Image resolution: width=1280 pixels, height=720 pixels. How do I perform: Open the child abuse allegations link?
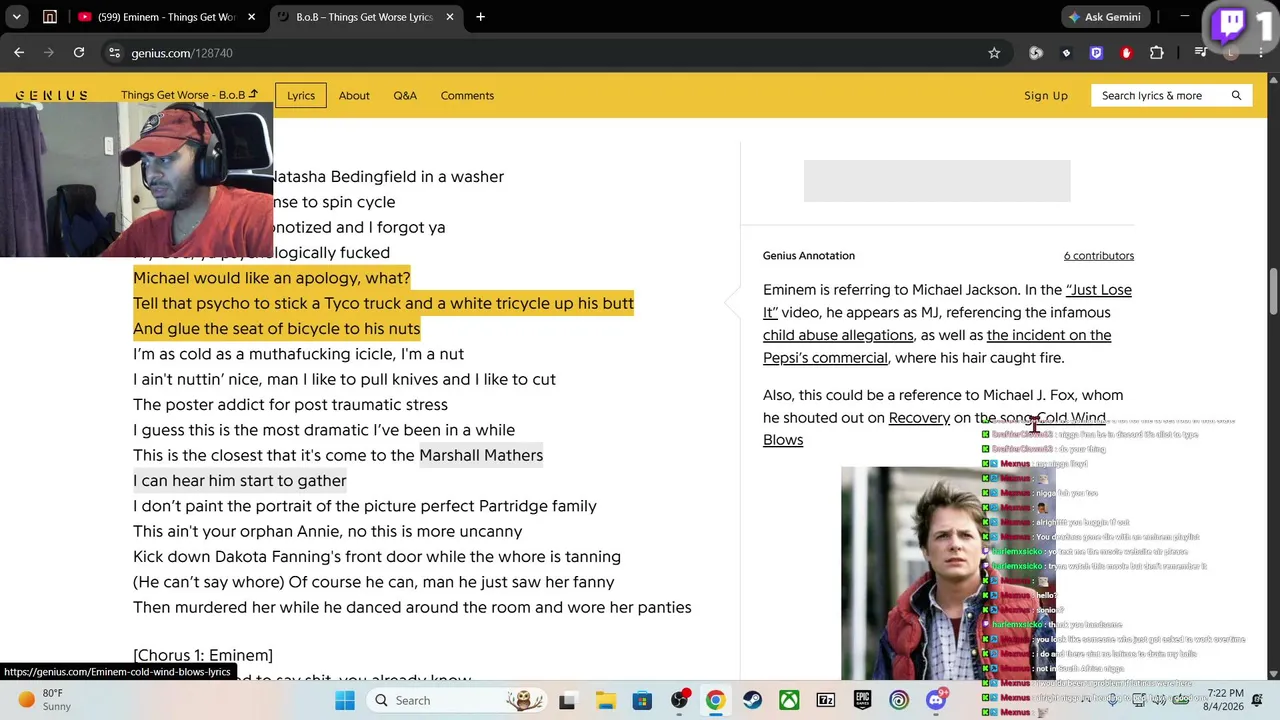click(x=838, y=335)
